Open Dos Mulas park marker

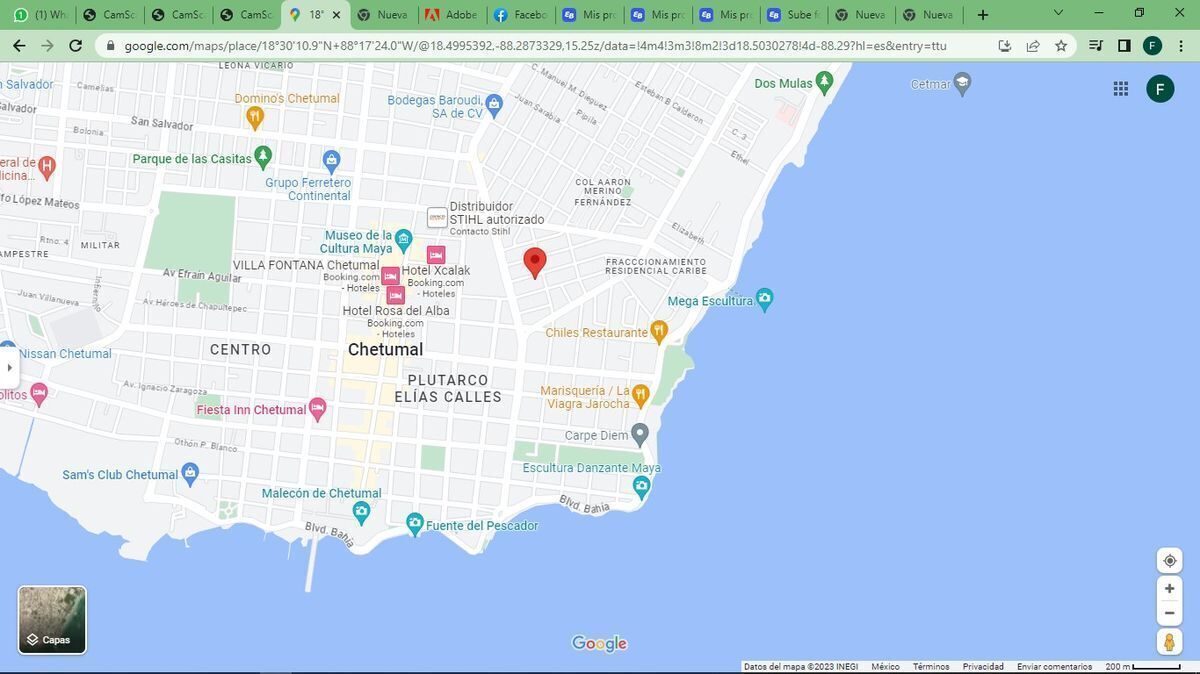824,82
